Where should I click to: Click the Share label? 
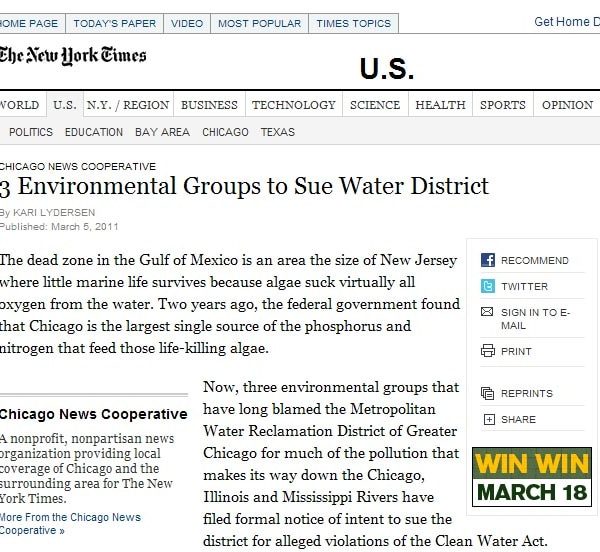(x=518, y=419)
